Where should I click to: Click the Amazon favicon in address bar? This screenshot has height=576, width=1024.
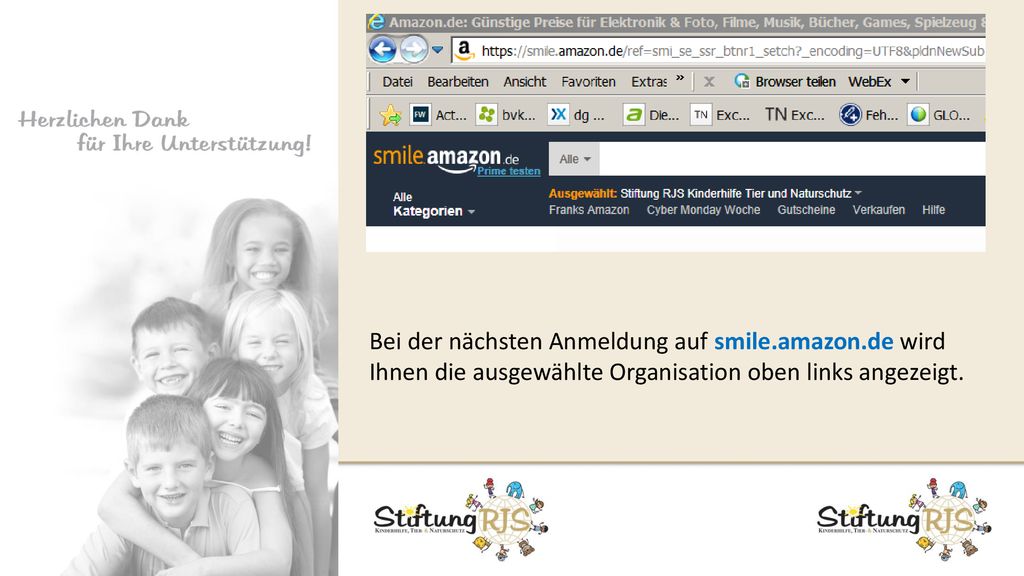pos(464,50)
